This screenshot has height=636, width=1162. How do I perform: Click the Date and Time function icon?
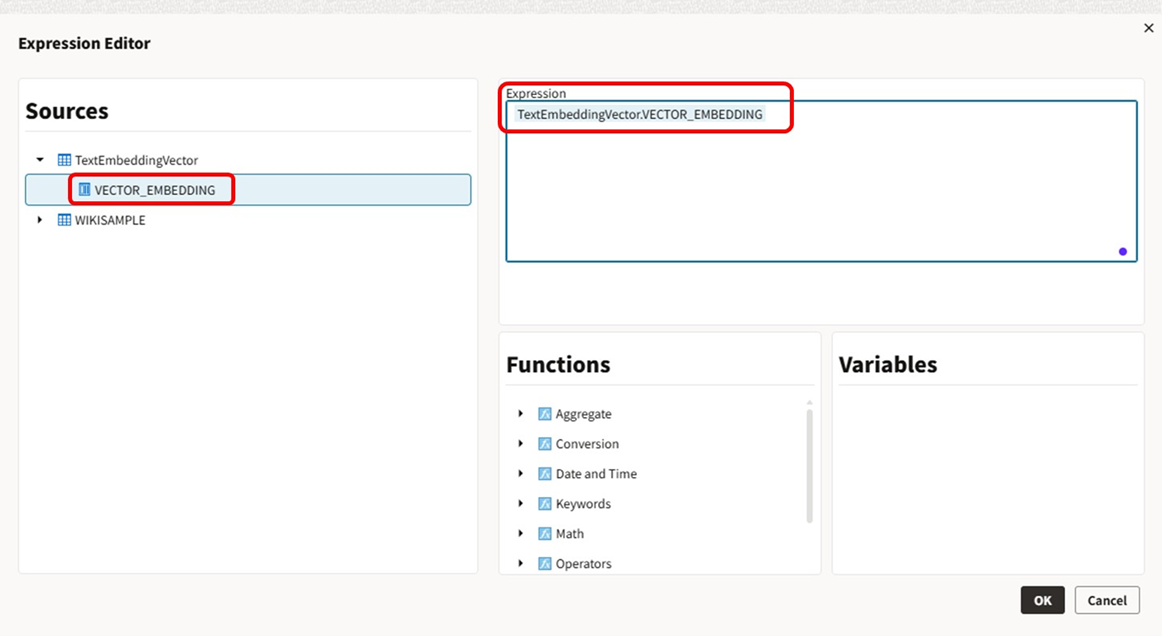tap(545, 474)
